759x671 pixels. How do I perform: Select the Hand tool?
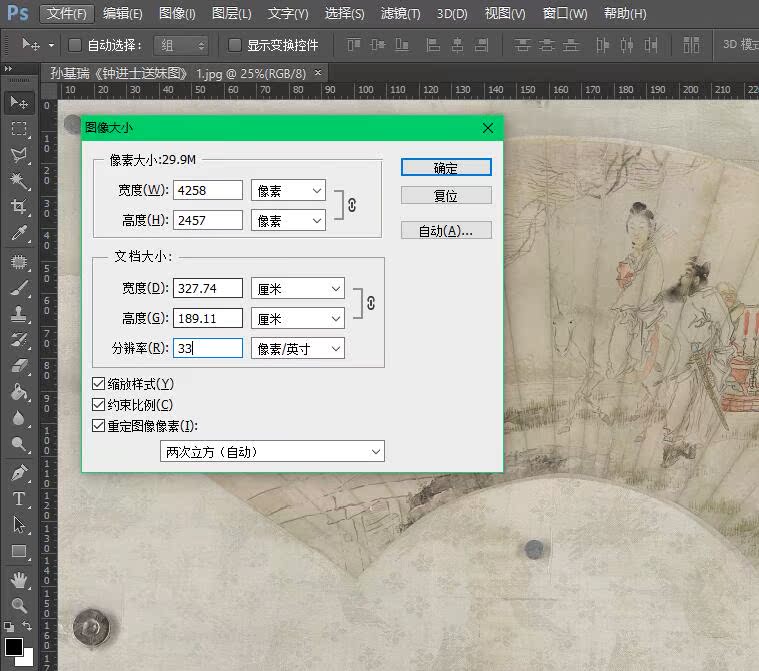19,580
